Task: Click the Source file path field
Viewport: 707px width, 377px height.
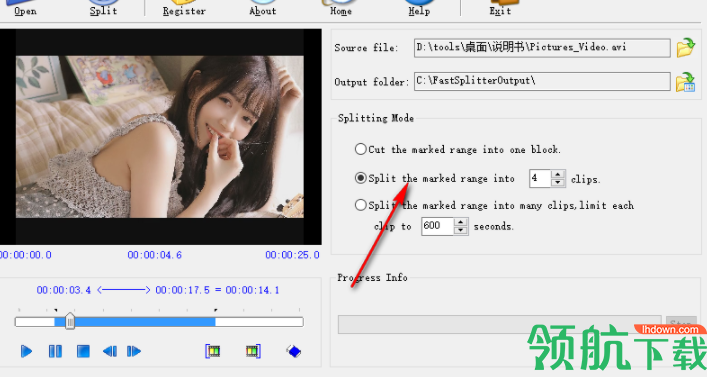Action: click(542, 47)
